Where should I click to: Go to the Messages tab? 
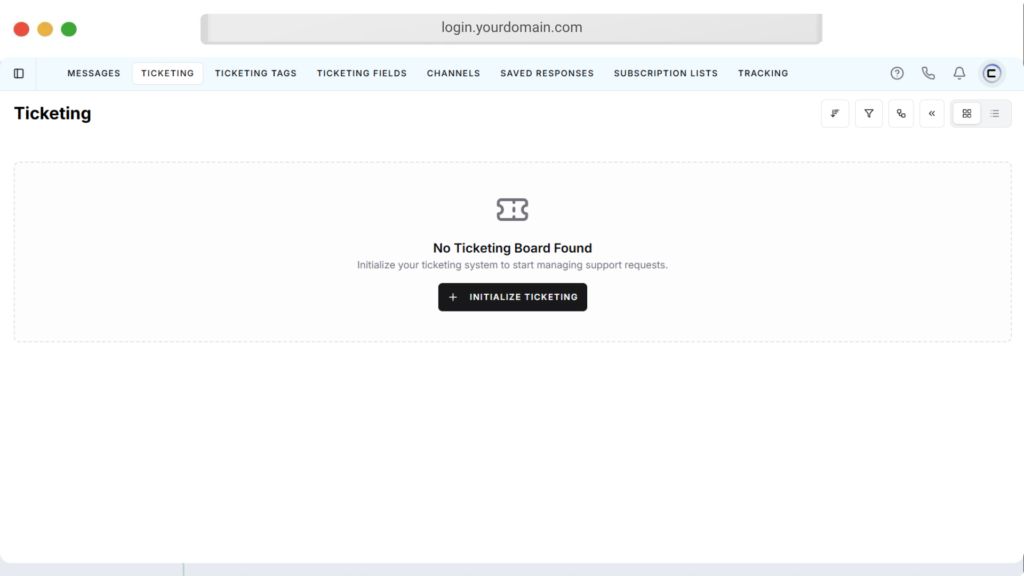pyautogui.click(x=94, y=73)
